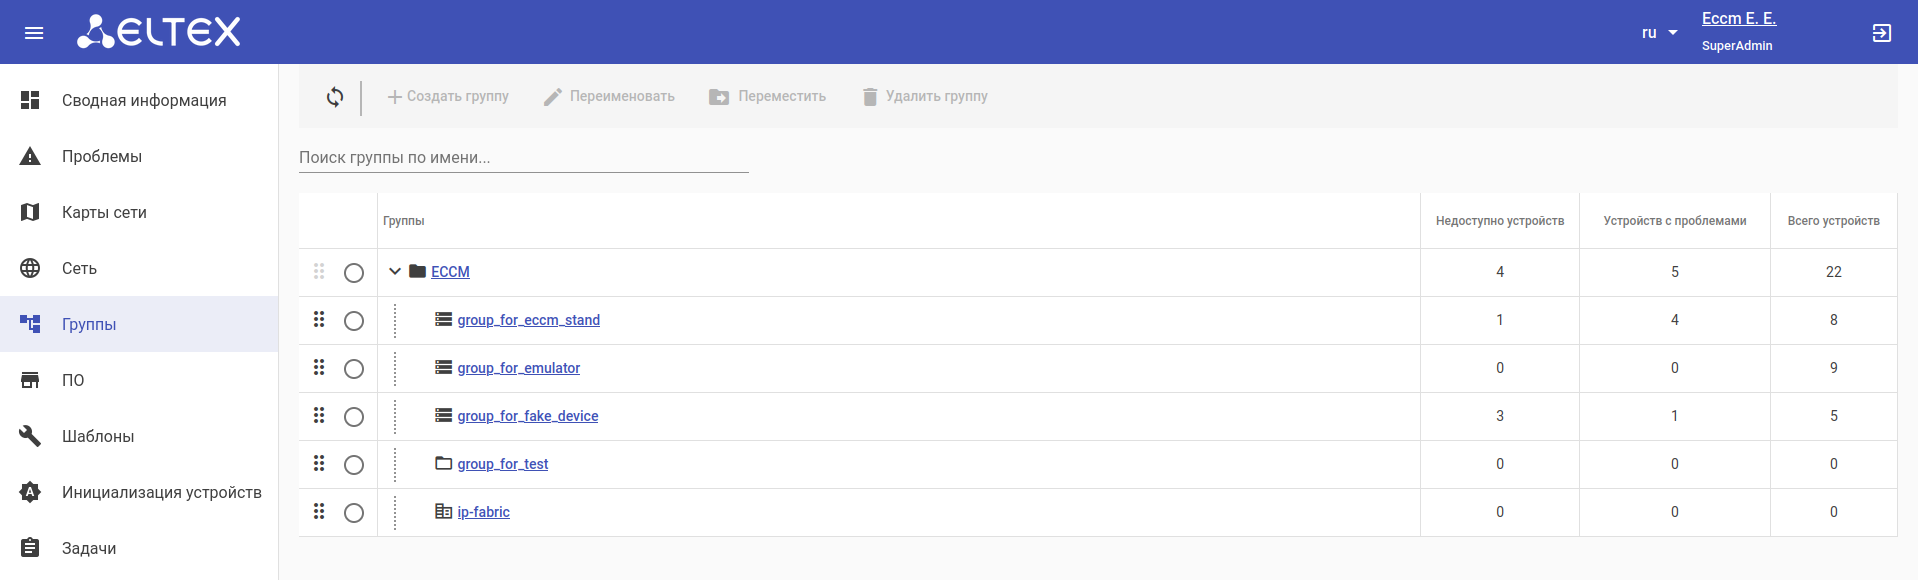Click drag handle for group_for_emulator row
Screen dimensions: 1918x580
point(319,367)
